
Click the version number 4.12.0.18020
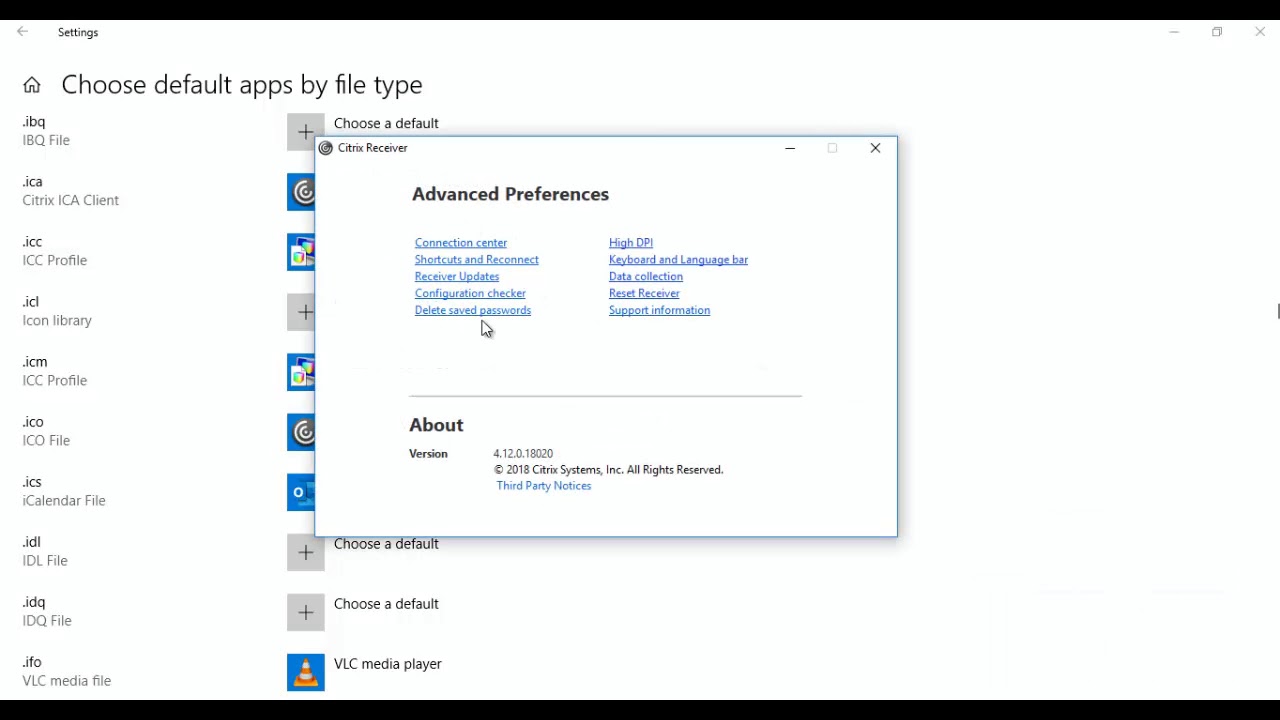[x=523, y=454]
